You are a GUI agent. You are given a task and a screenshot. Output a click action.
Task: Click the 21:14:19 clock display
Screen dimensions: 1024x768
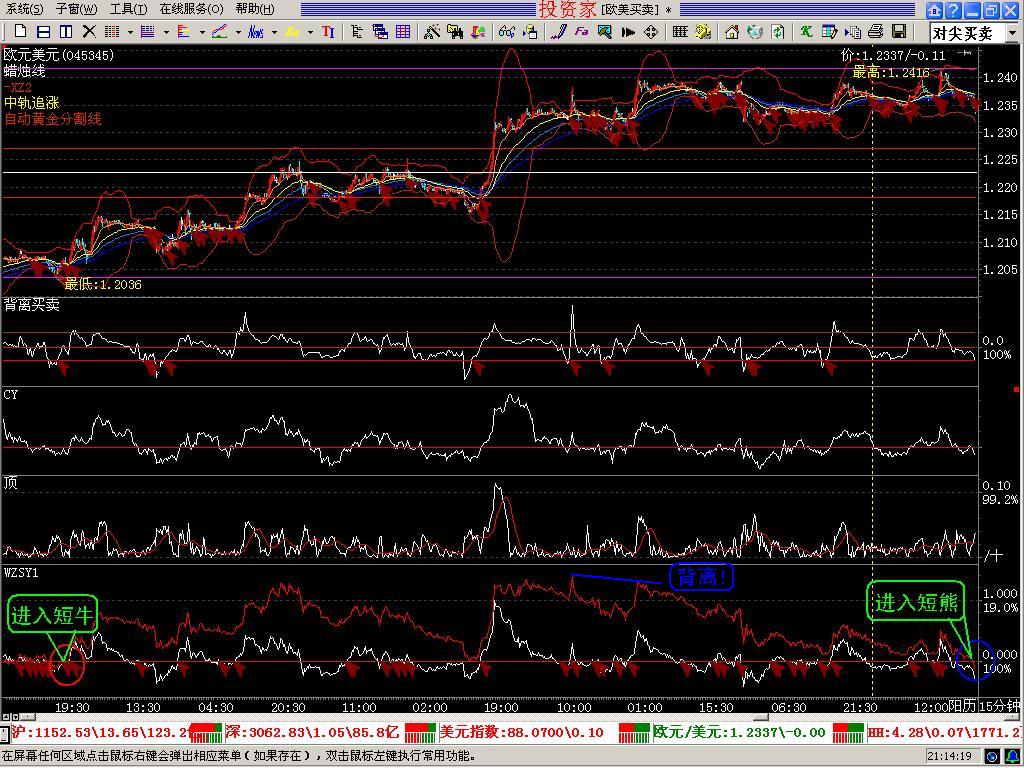point(953,757)
